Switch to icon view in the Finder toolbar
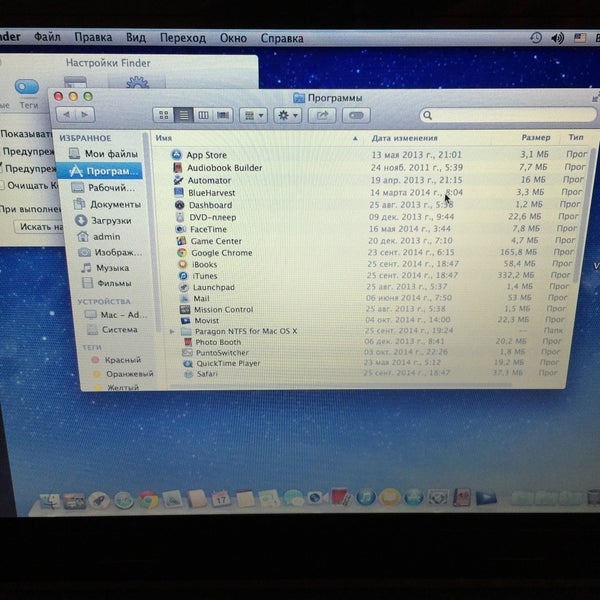 coord(164,115)
